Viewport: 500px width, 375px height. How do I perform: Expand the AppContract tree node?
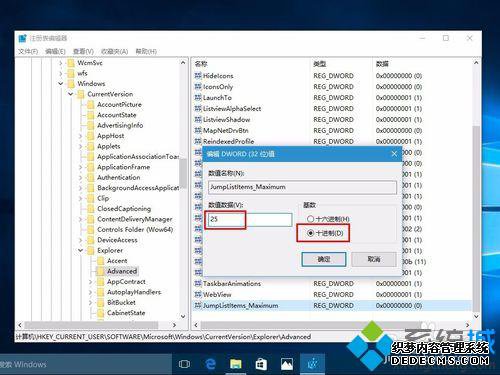(90, 282)
